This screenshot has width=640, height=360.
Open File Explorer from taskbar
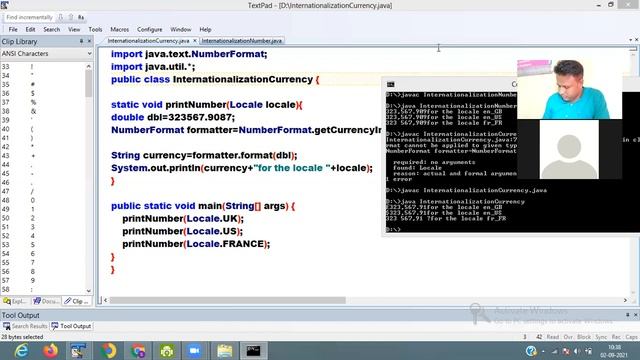tap(224, 351)
